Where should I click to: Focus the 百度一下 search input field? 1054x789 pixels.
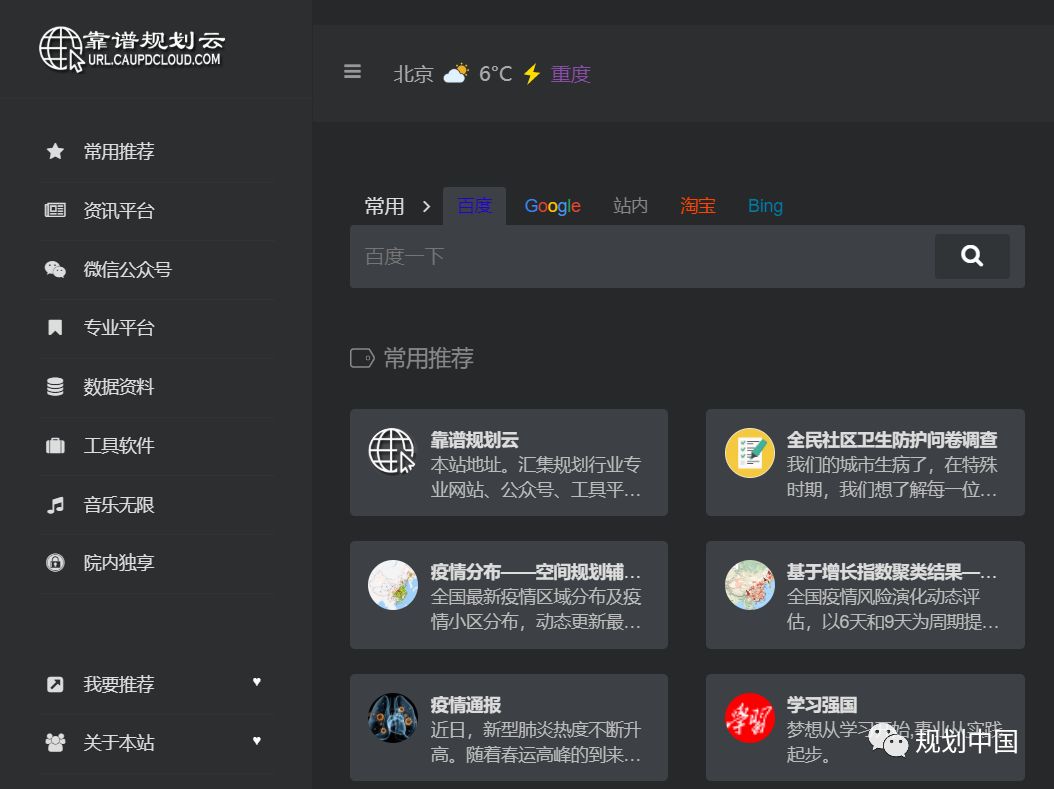tap(642, 256)
